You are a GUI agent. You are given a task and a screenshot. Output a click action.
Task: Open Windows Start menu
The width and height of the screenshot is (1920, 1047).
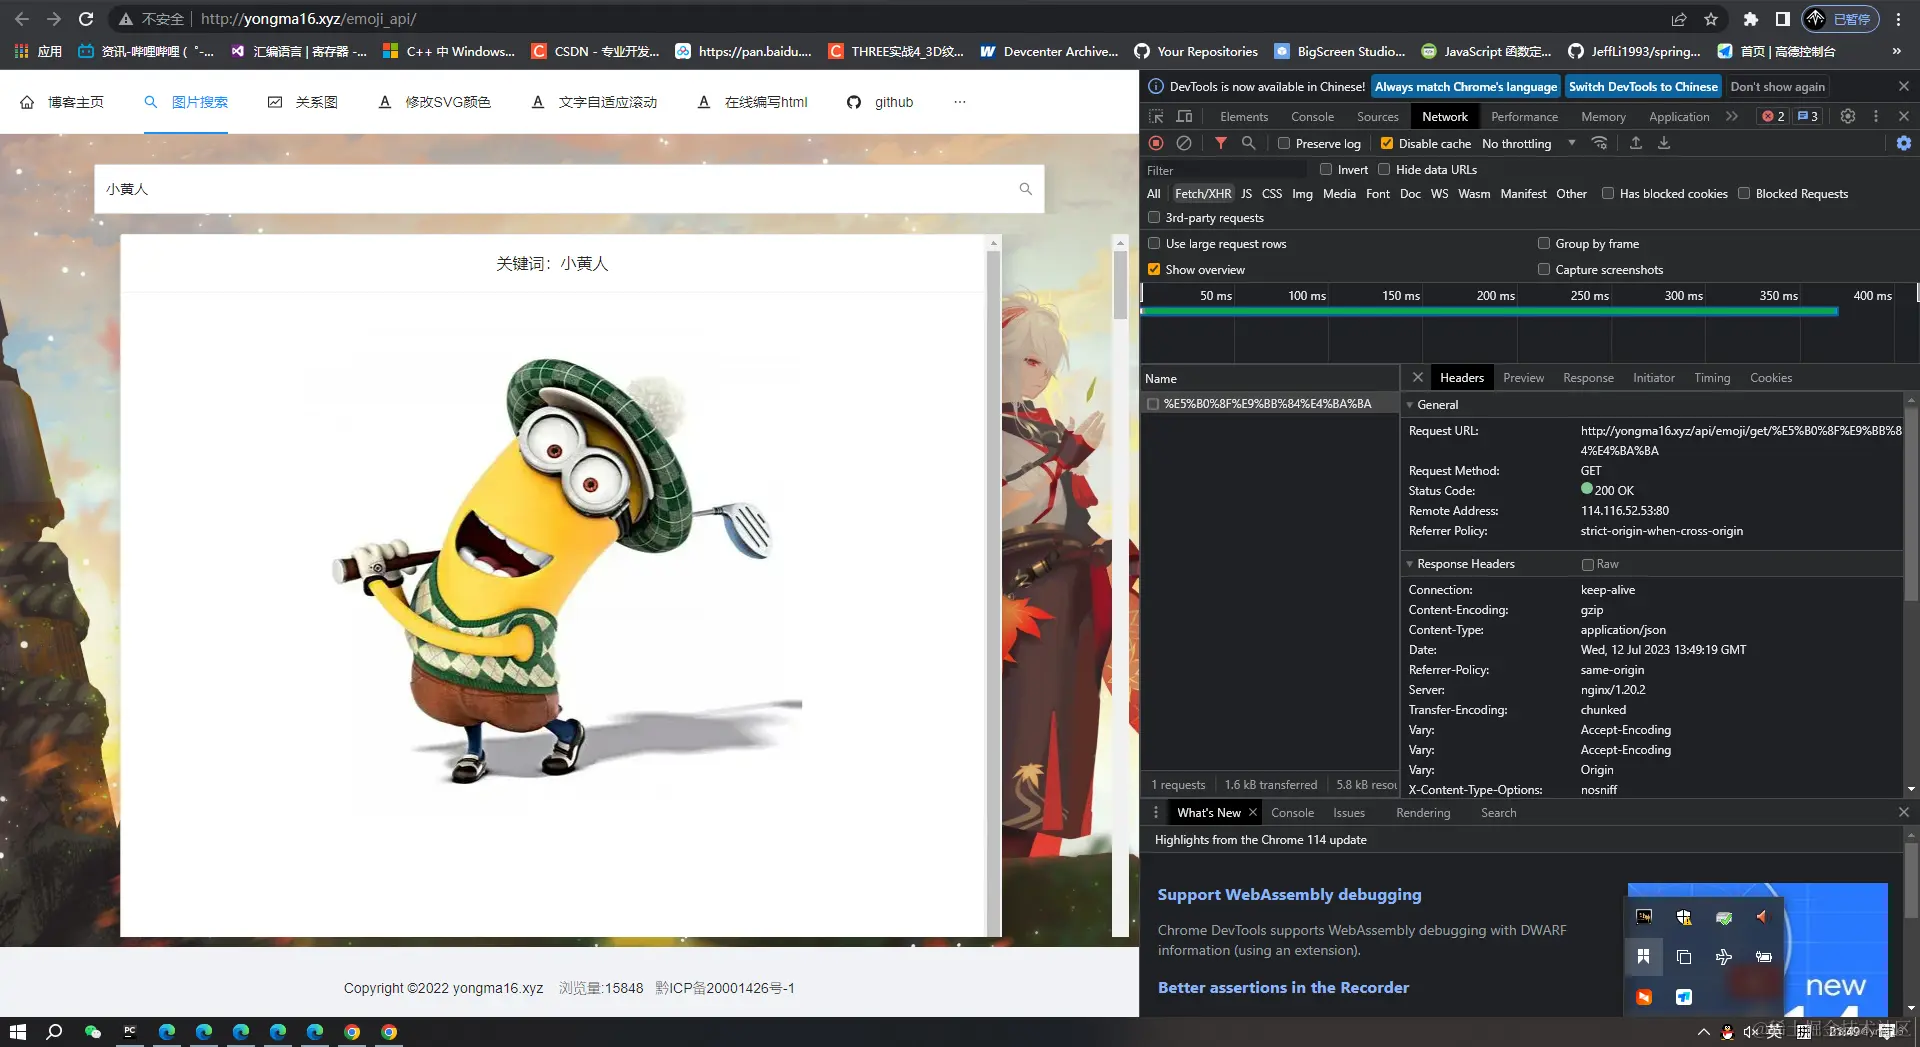18,1032
